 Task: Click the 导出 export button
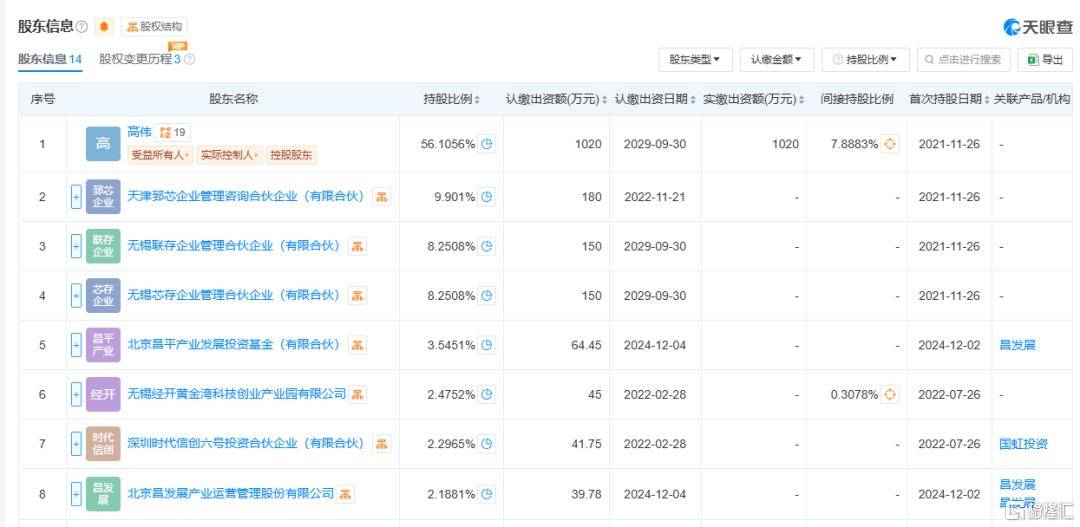point(1045,60)
